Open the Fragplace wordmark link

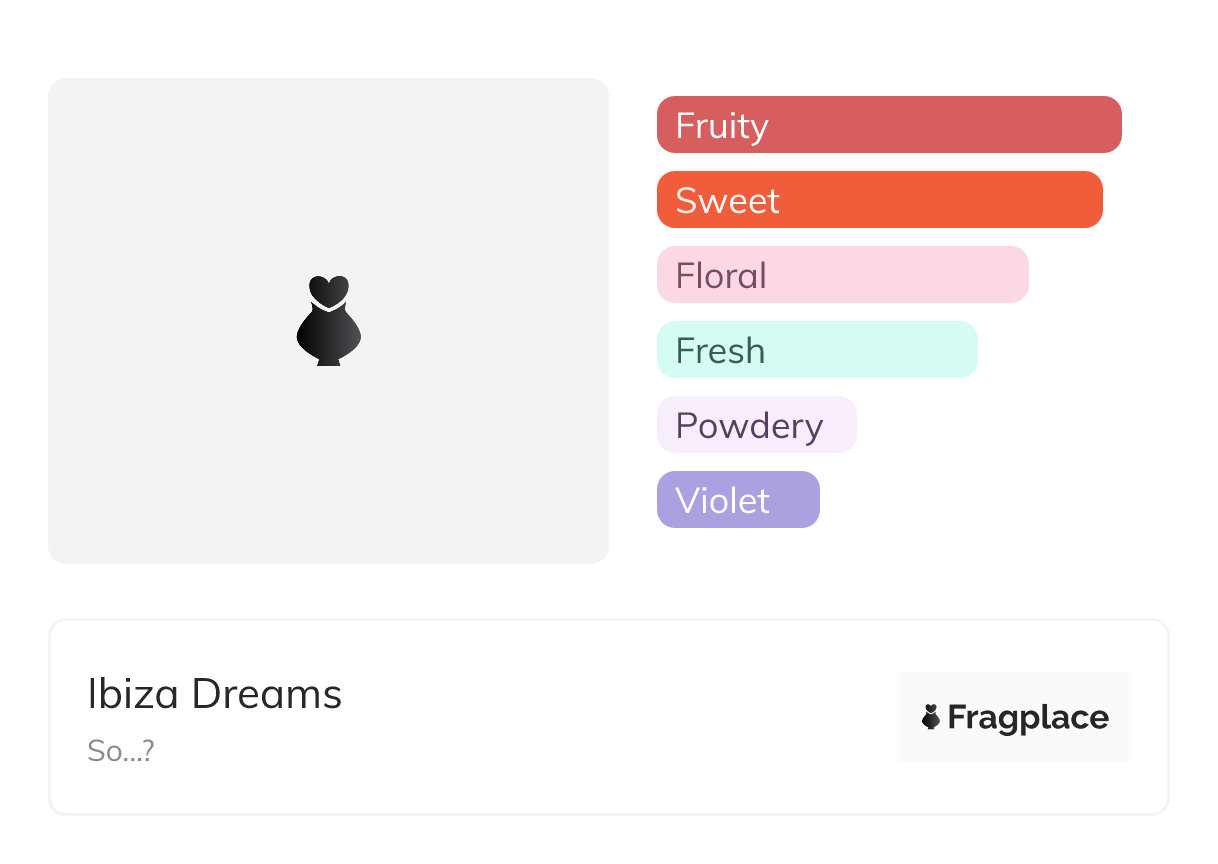(1028, 718)
